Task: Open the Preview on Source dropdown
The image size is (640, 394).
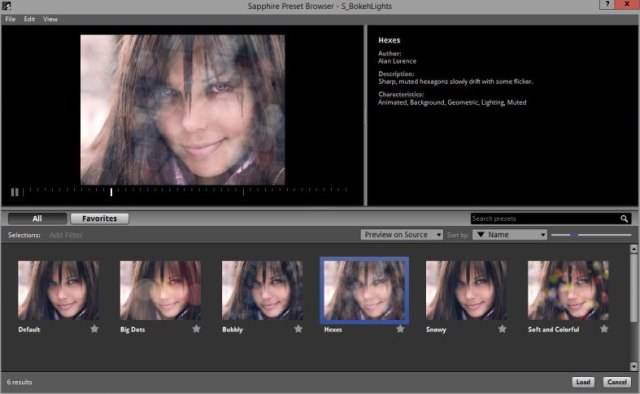Action: tap(402, 235)
